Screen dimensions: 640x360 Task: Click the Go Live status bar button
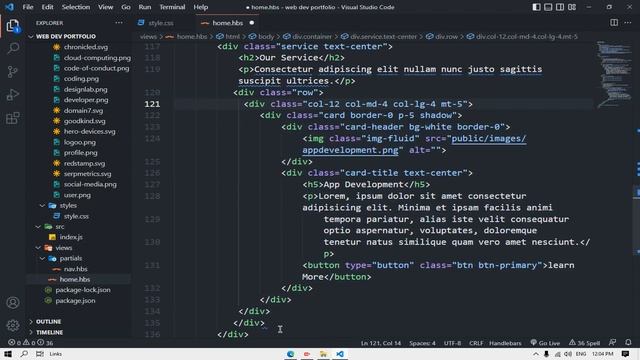coord(545,343)
